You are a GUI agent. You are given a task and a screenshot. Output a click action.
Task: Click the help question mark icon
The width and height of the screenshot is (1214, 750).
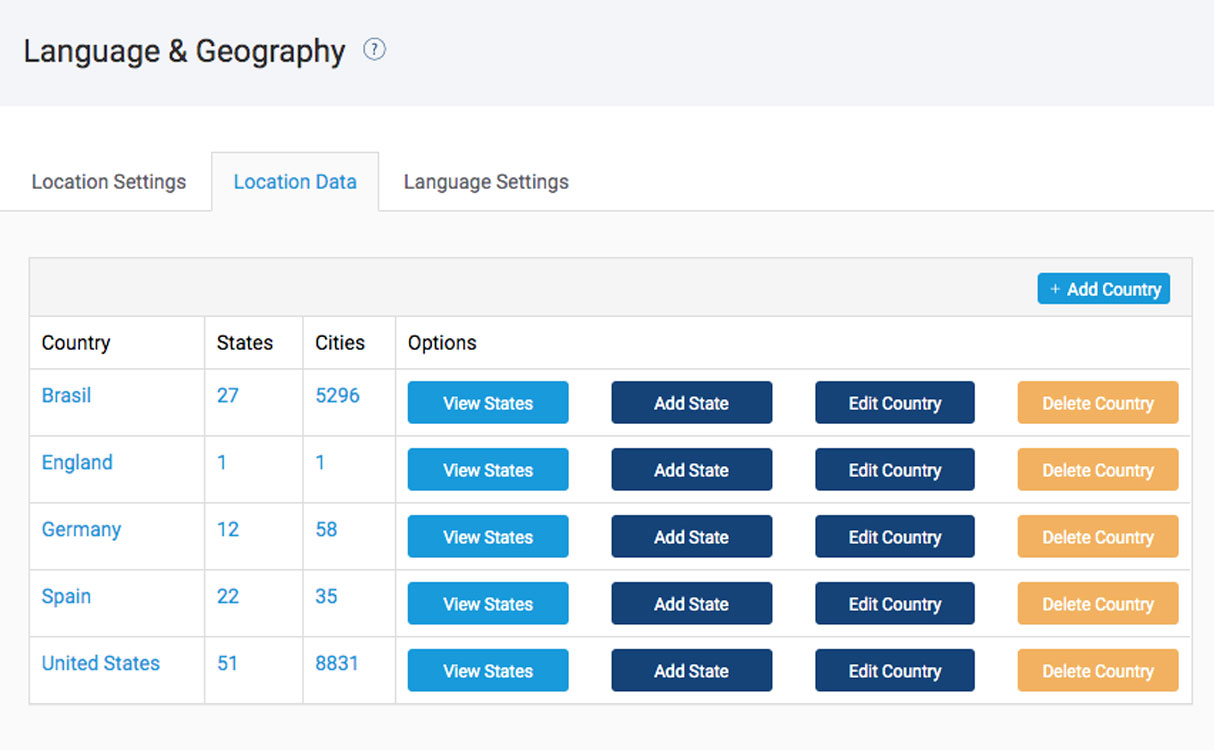pos(374,50)
